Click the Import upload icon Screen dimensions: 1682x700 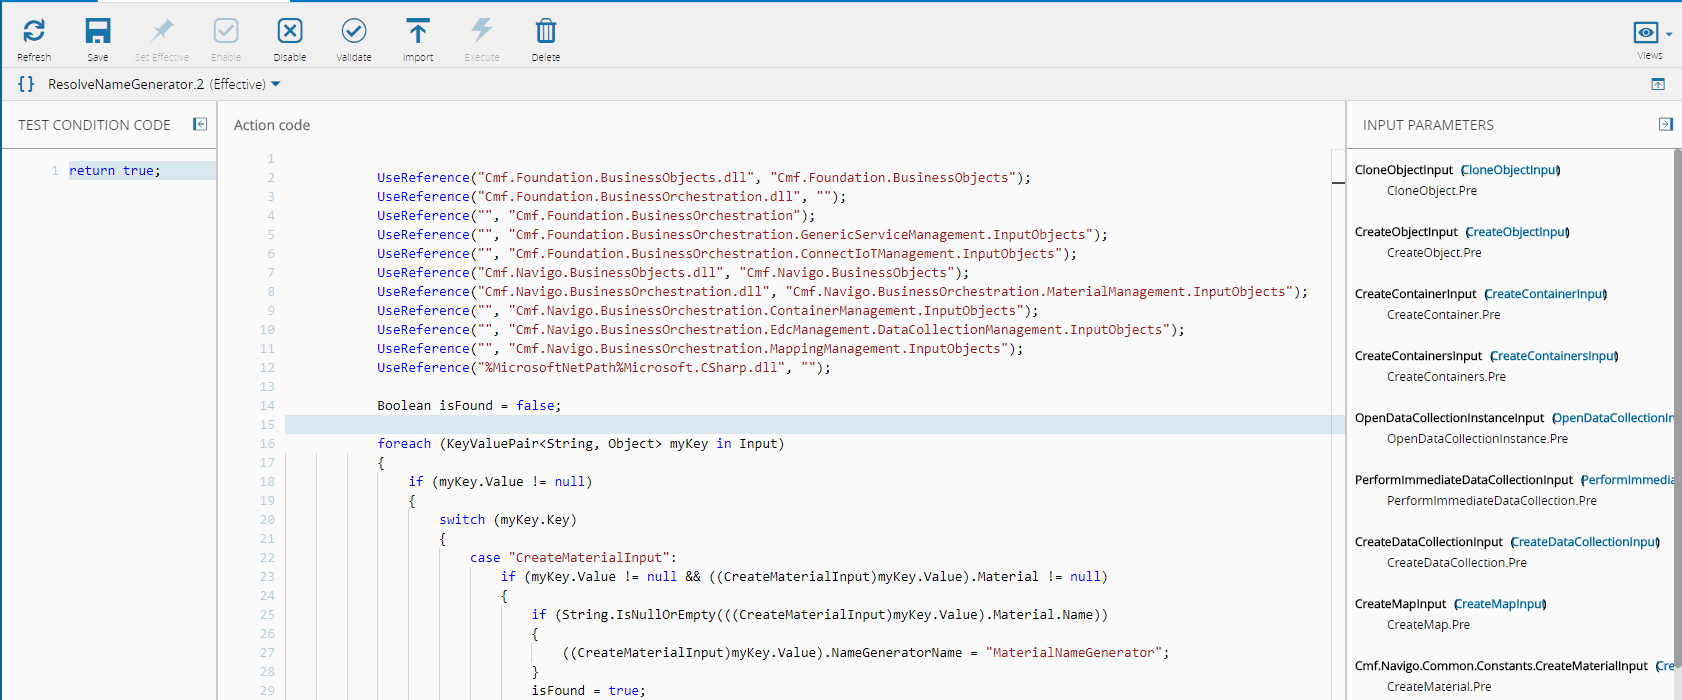(x=418, y=32)
